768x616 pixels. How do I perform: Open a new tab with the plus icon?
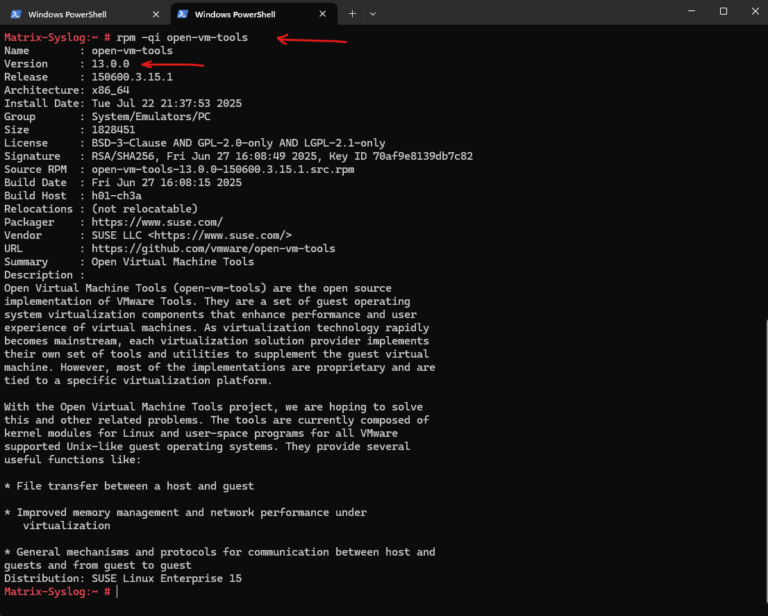click(351, 14)
